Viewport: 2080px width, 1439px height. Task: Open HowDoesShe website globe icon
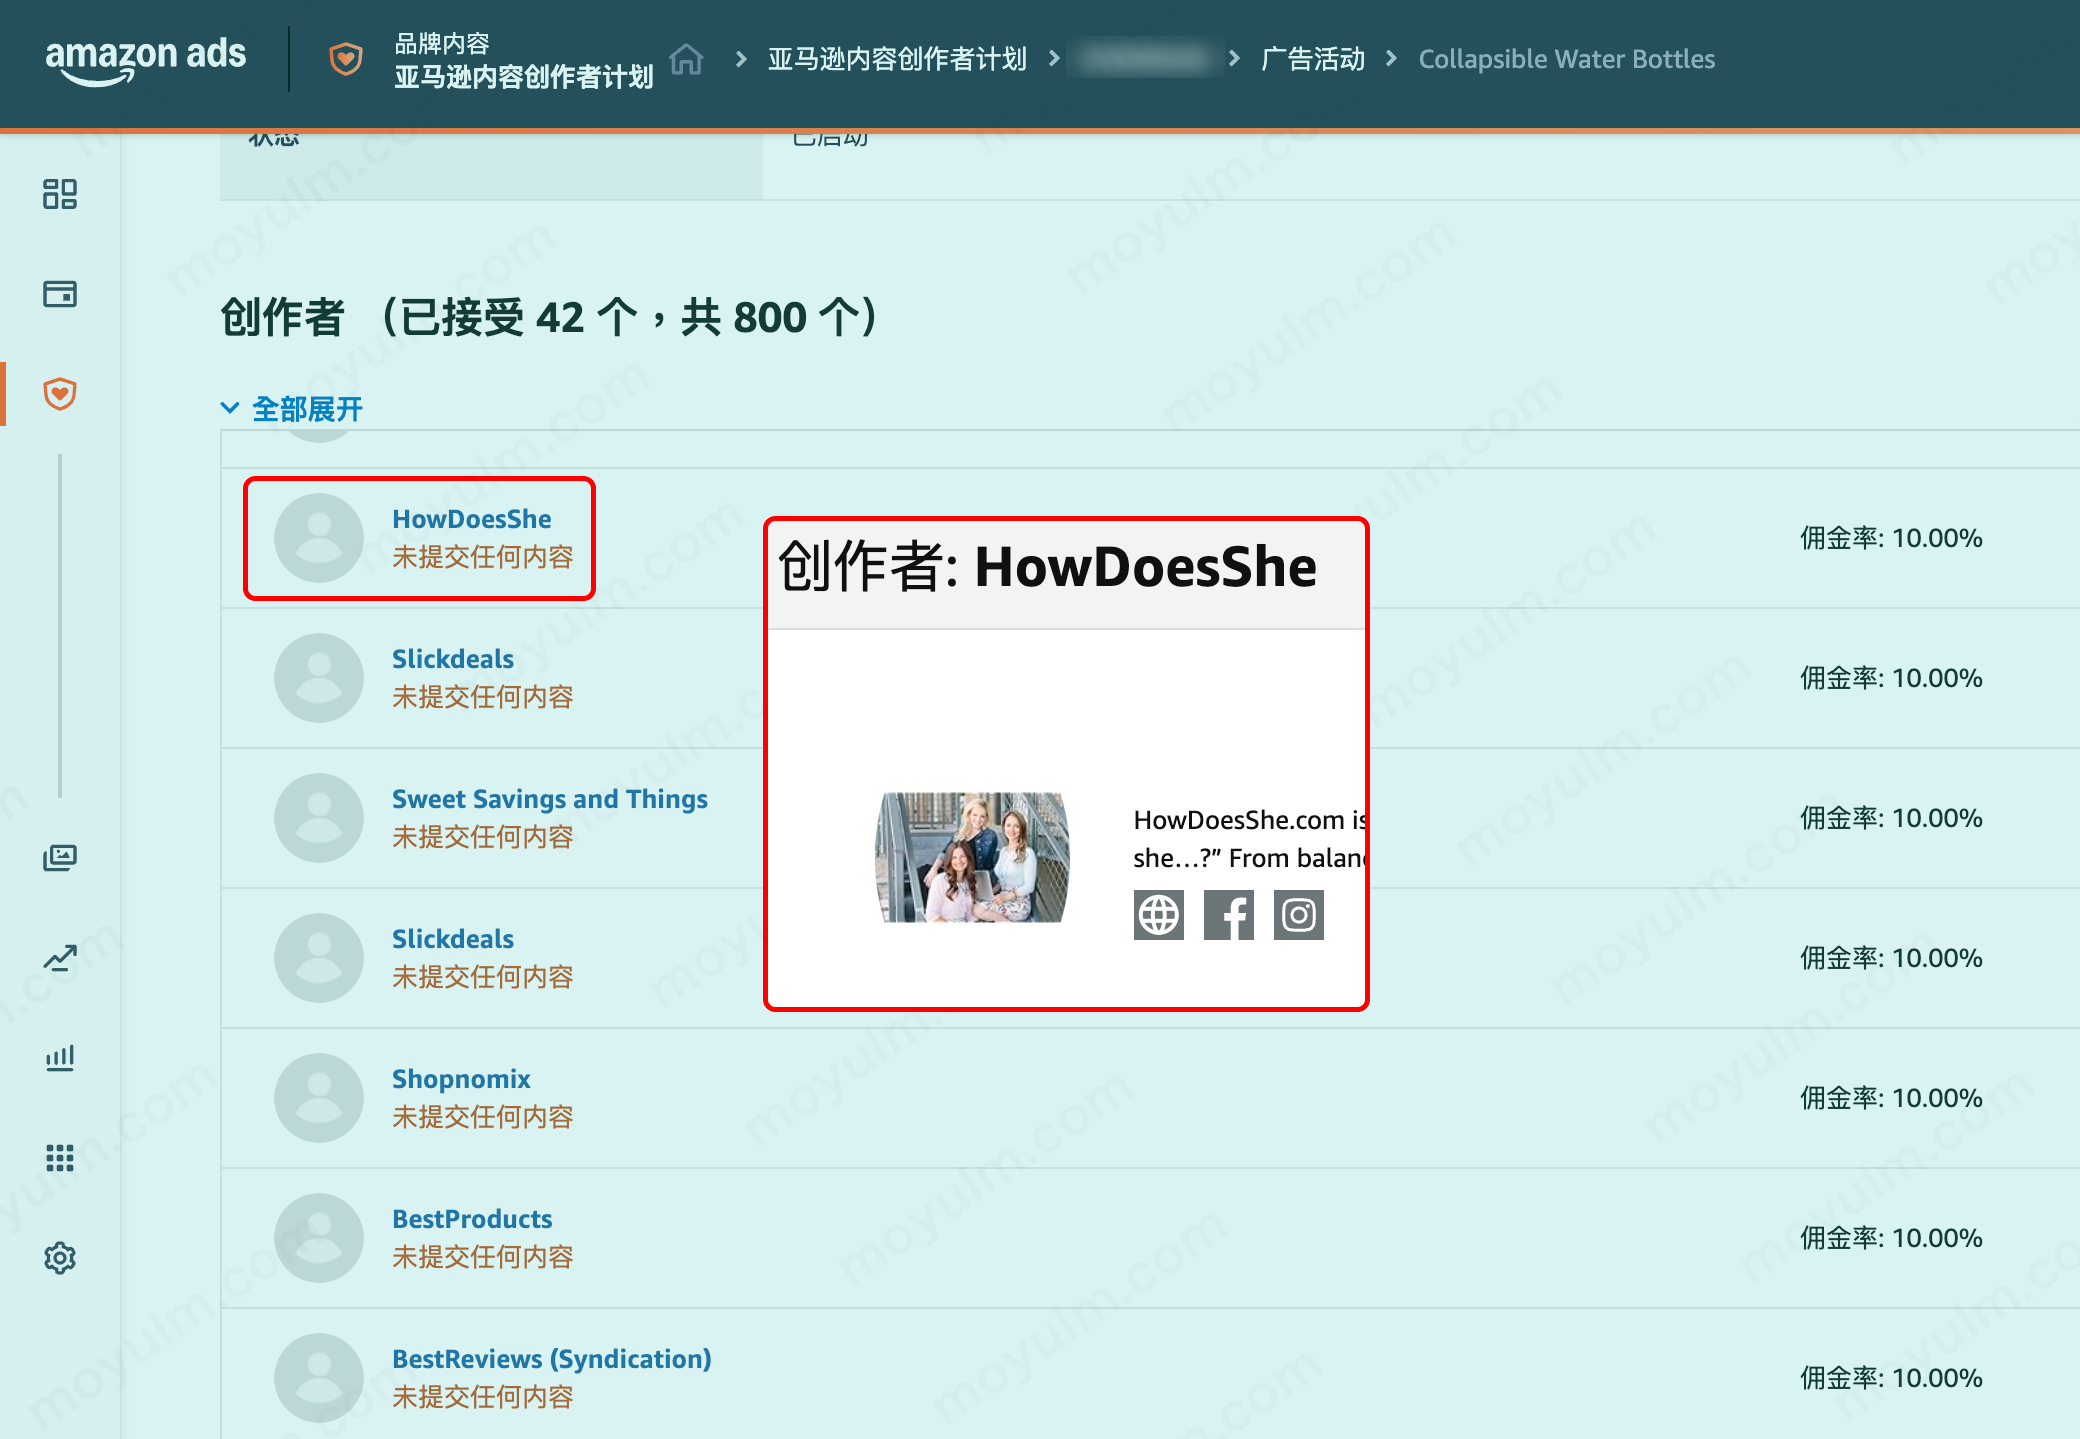click(x=1159, y=915)
